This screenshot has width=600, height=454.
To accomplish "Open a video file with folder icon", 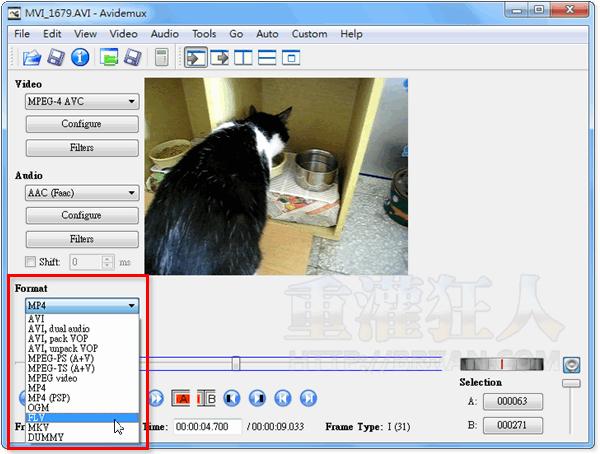I will click(x=31, y=58).
